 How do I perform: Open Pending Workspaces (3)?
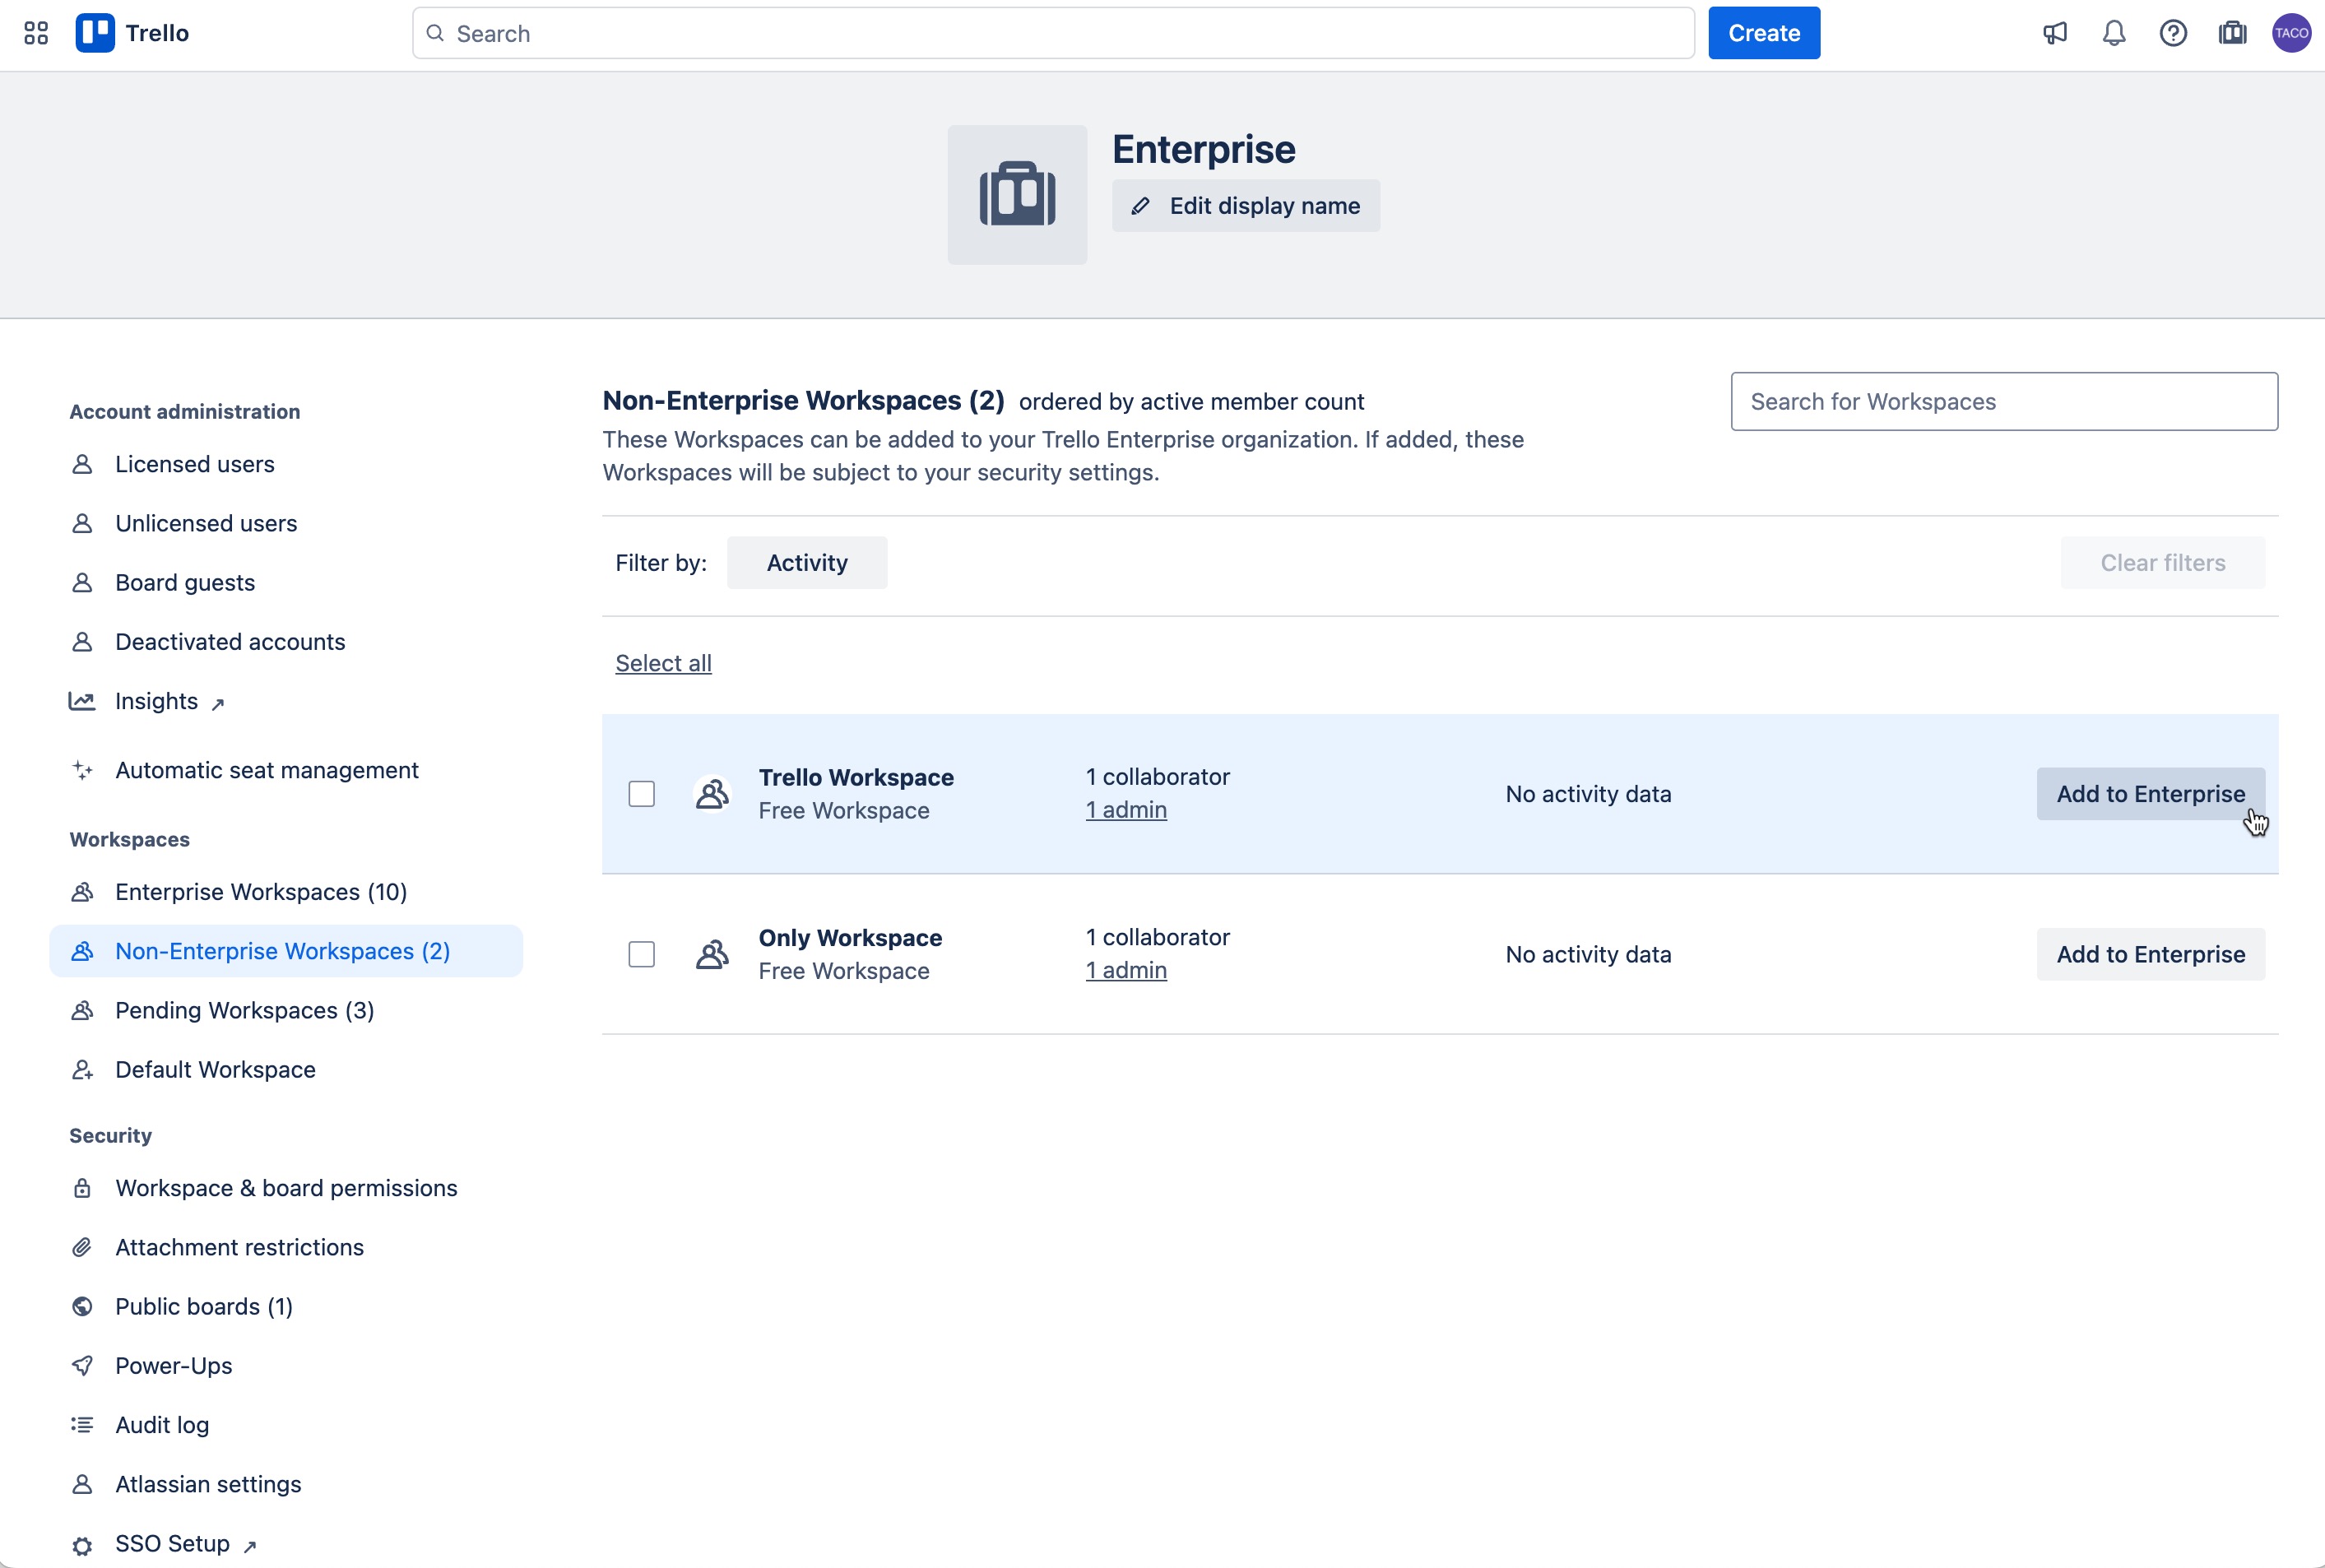click(245, 1010)
